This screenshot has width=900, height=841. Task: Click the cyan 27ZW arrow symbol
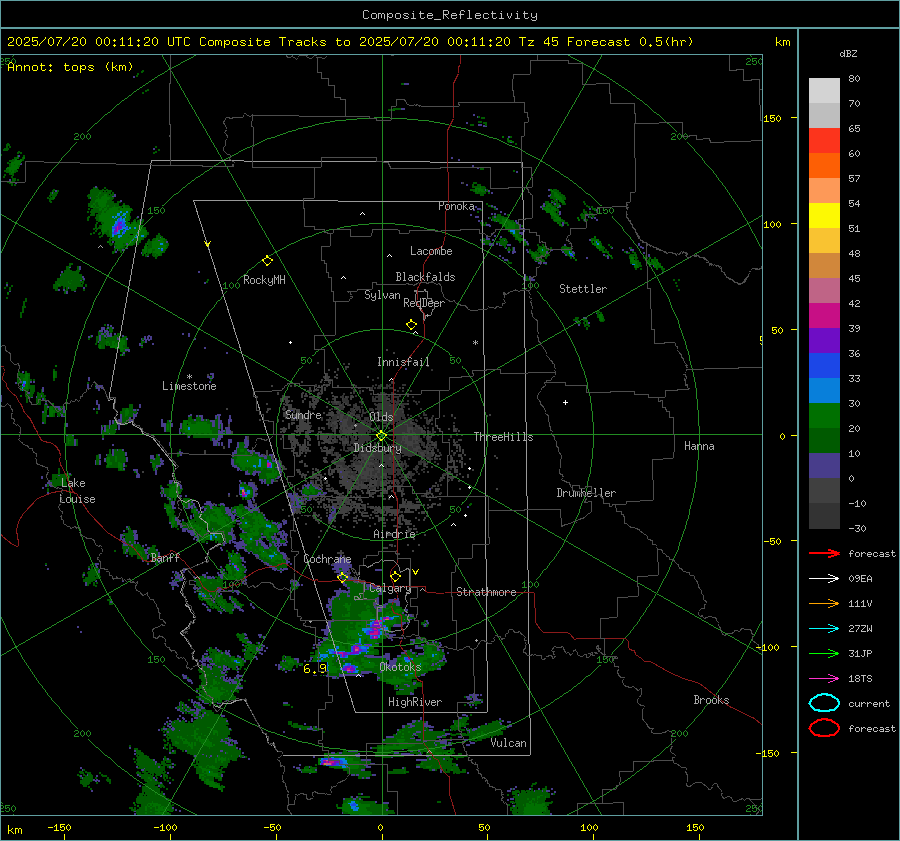click(824, 629)
